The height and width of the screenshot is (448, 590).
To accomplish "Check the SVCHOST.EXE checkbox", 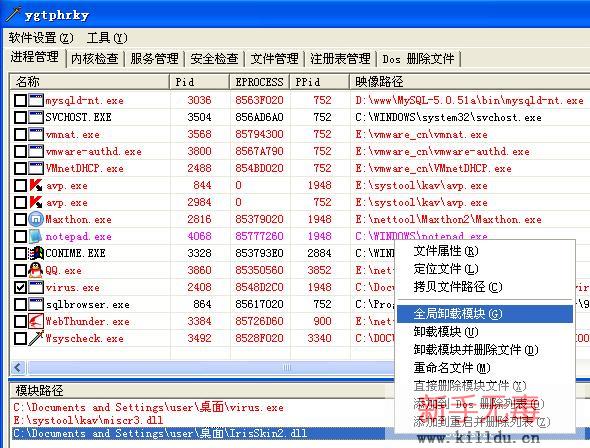I will [x=20, y=117].
